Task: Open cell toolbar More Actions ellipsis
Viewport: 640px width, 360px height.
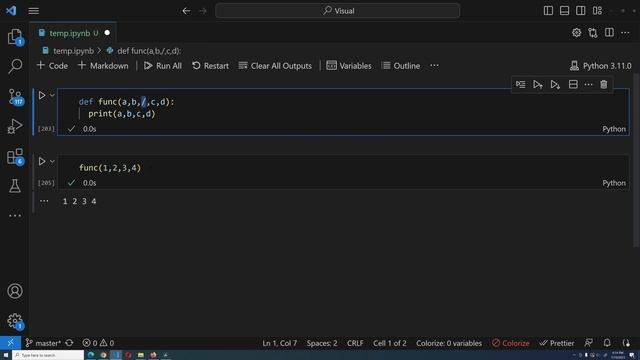Action: point(588,84)
